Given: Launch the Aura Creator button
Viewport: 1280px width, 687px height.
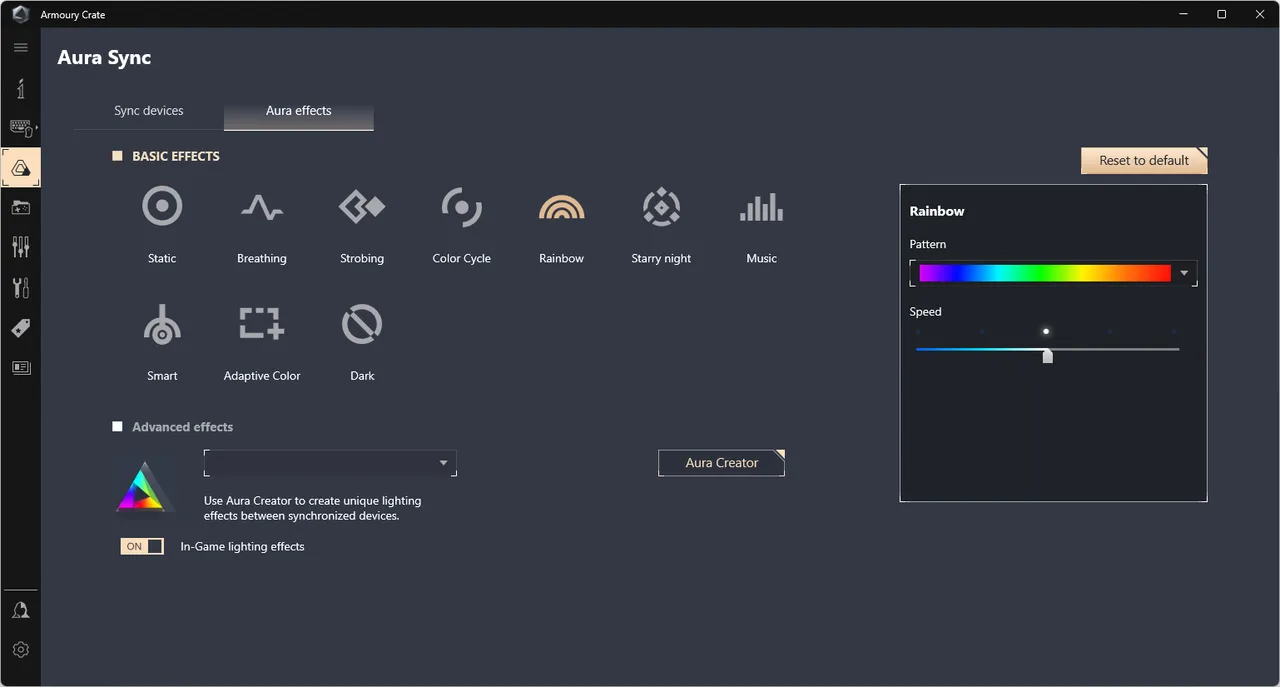Looking at the screenshot, I should point(721,463).
